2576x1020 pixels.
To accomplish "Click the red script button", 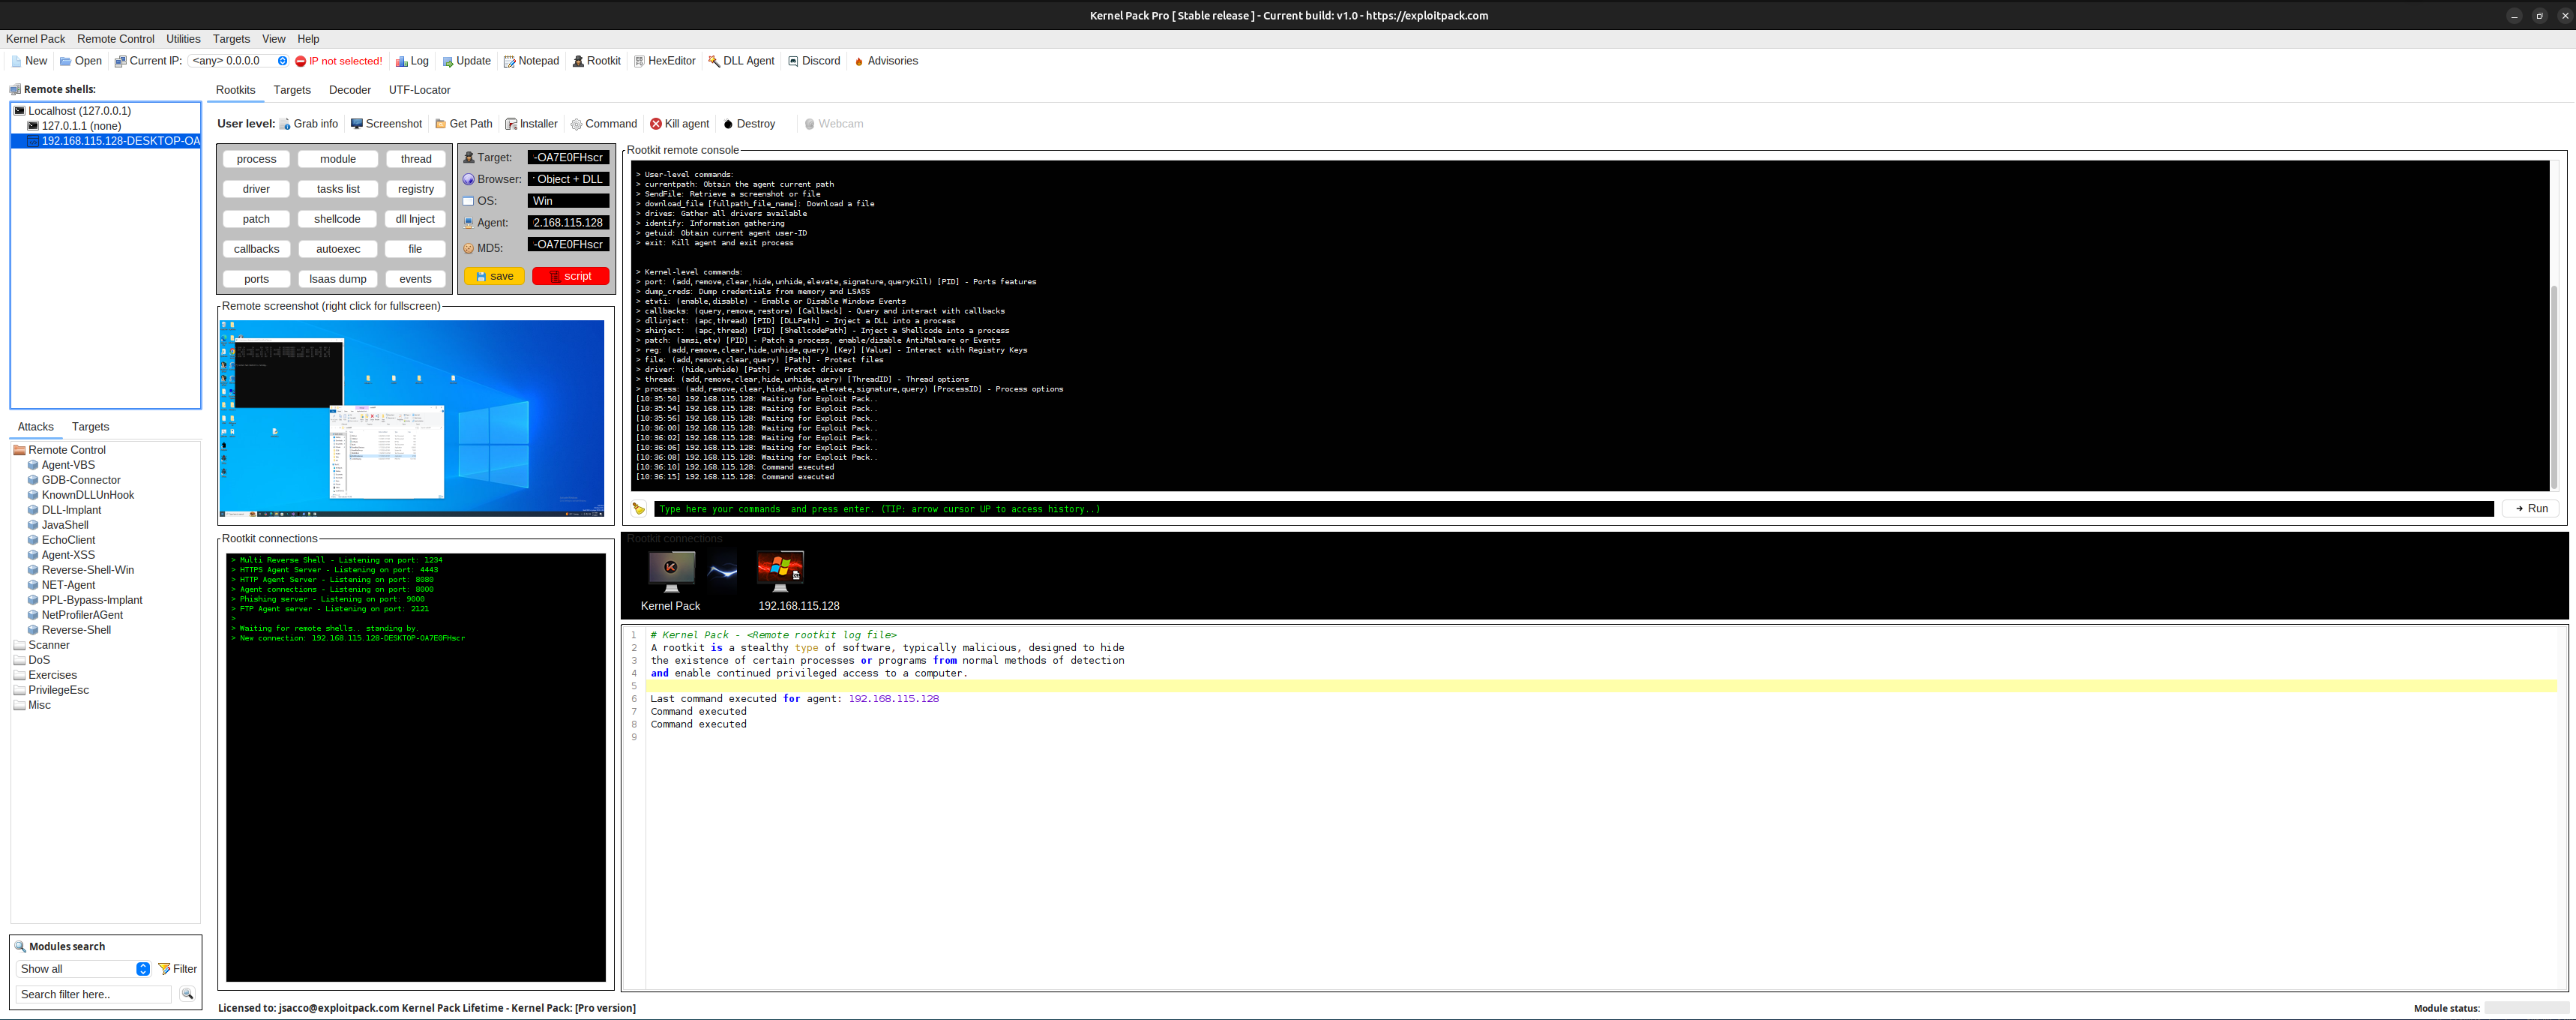I will point(570,276).
